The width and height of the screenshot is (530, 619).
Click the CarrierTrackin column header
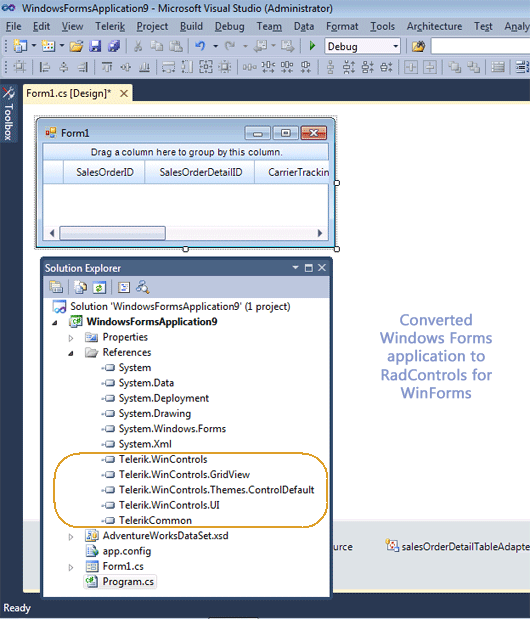pos(292,172)
